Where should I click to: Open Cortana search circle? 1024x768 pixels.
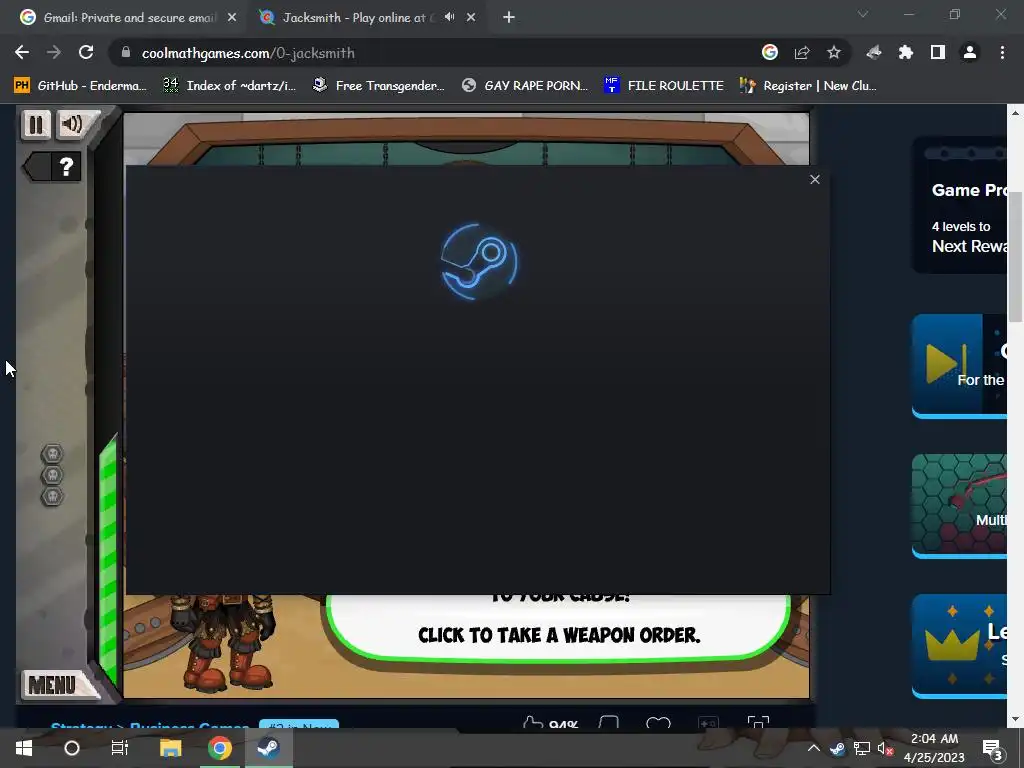click(72, 748)
